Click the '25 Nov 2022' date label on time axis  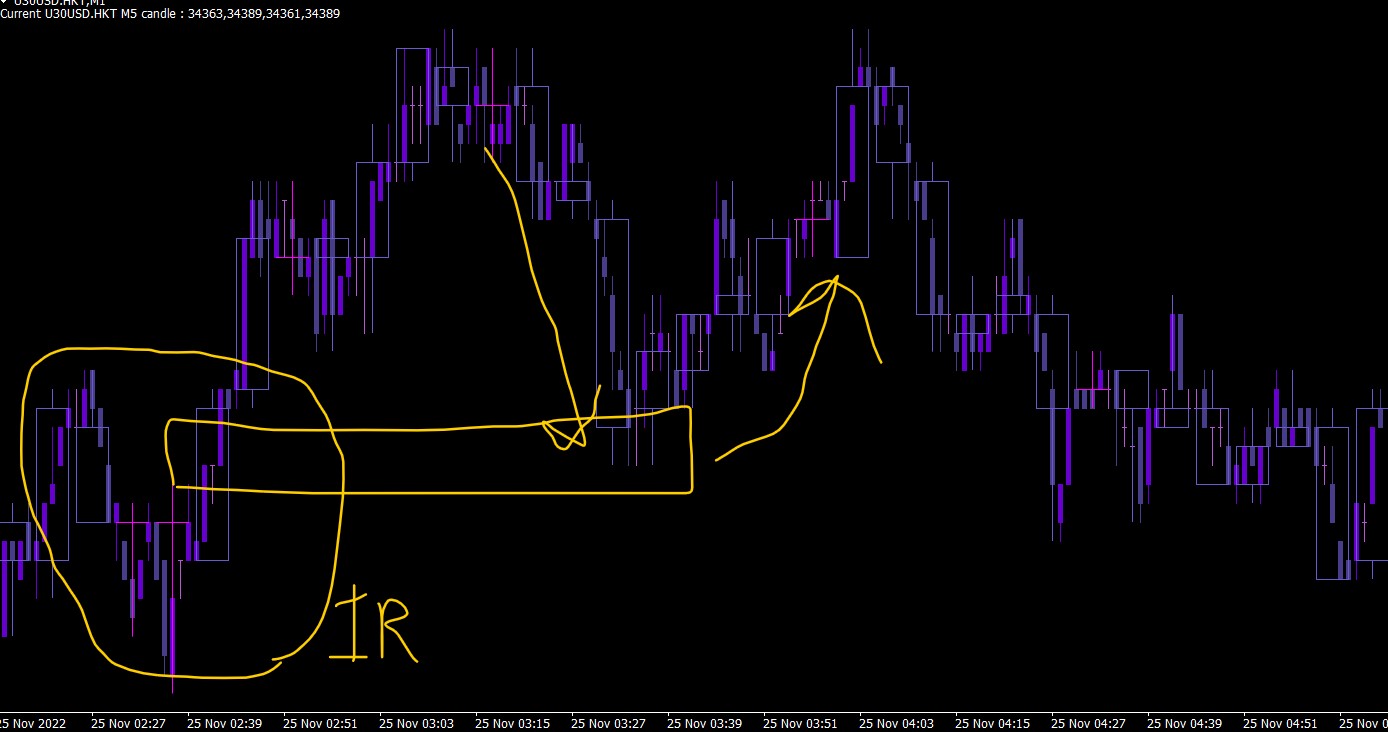(x=33, y=723)
